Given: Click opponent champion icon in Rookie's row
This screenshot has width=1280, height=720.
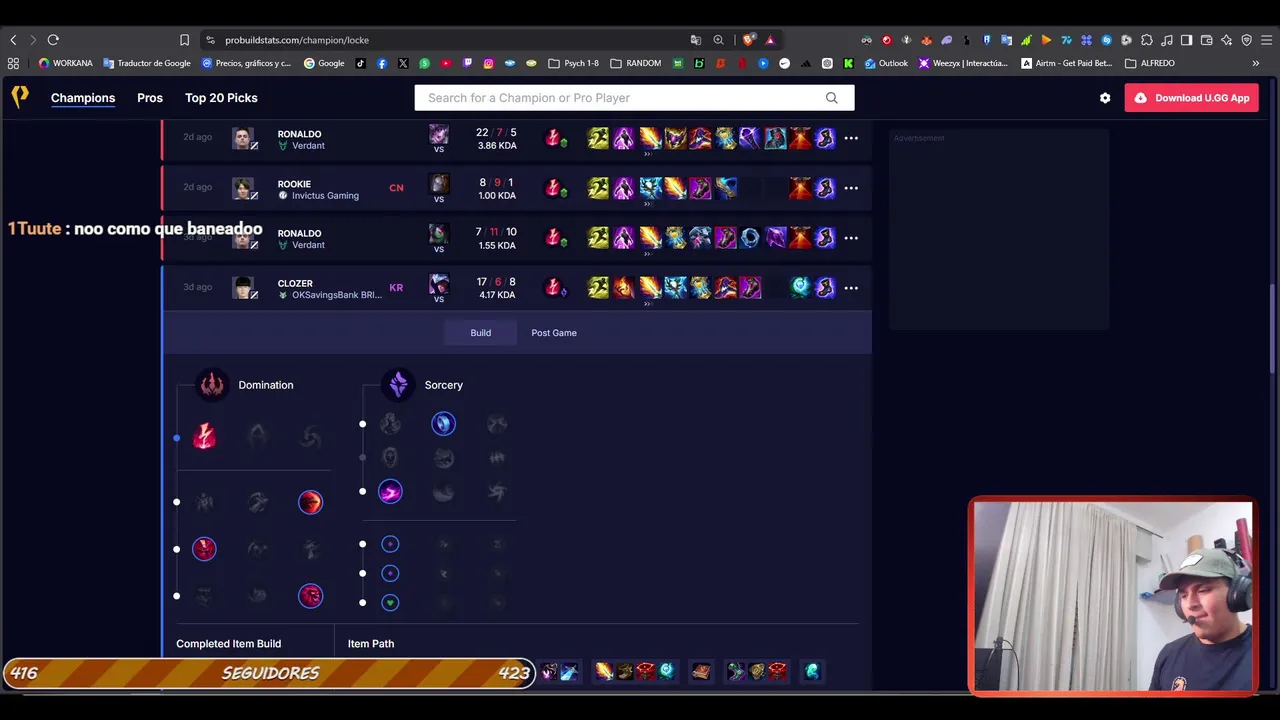Looking at the screenshot, I should pos(439,183).
